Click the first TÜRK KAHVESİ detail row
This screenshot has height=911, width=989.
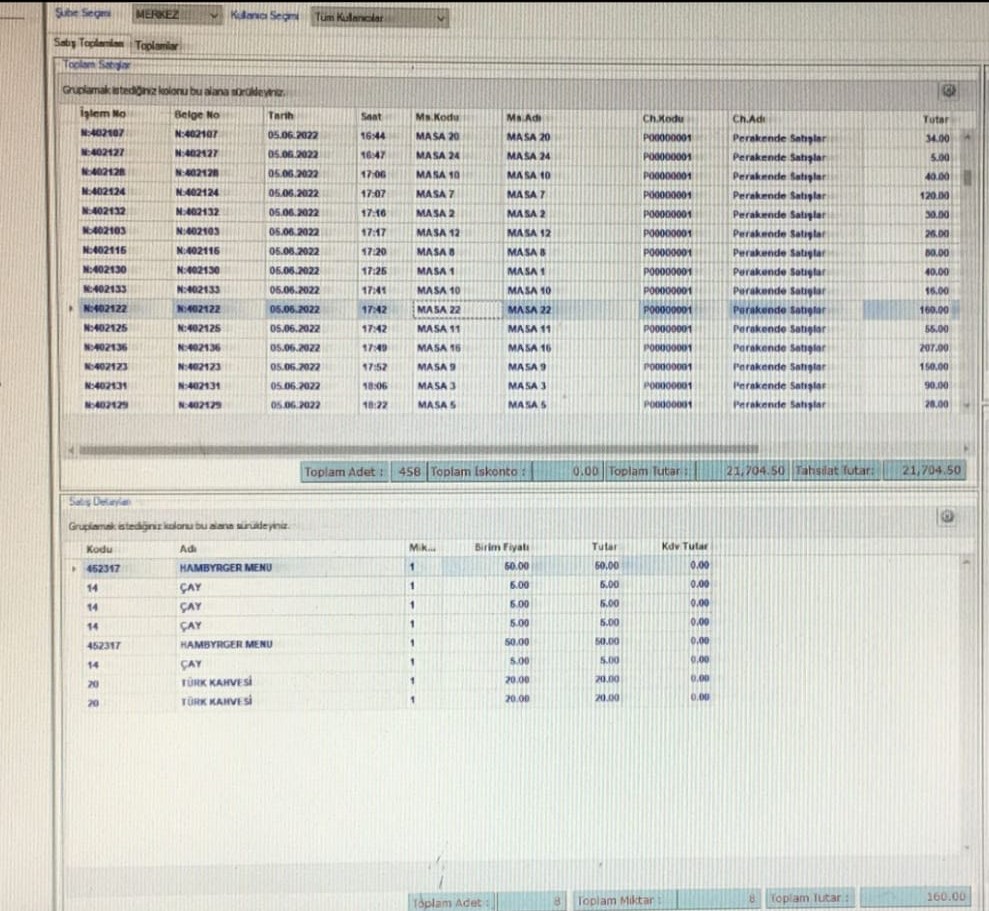pyautogui.click(x=396, y=682)
